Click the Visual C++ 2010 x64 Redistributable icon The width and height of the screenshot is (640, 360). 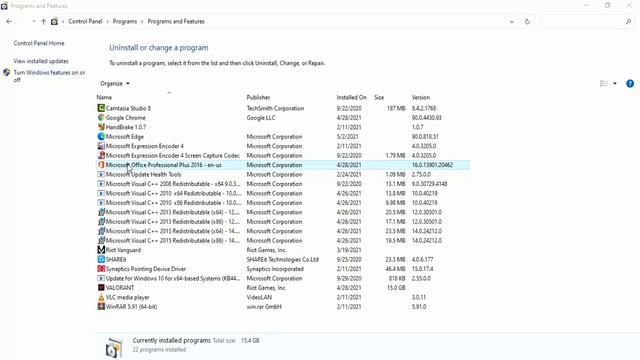coord(101,193)
